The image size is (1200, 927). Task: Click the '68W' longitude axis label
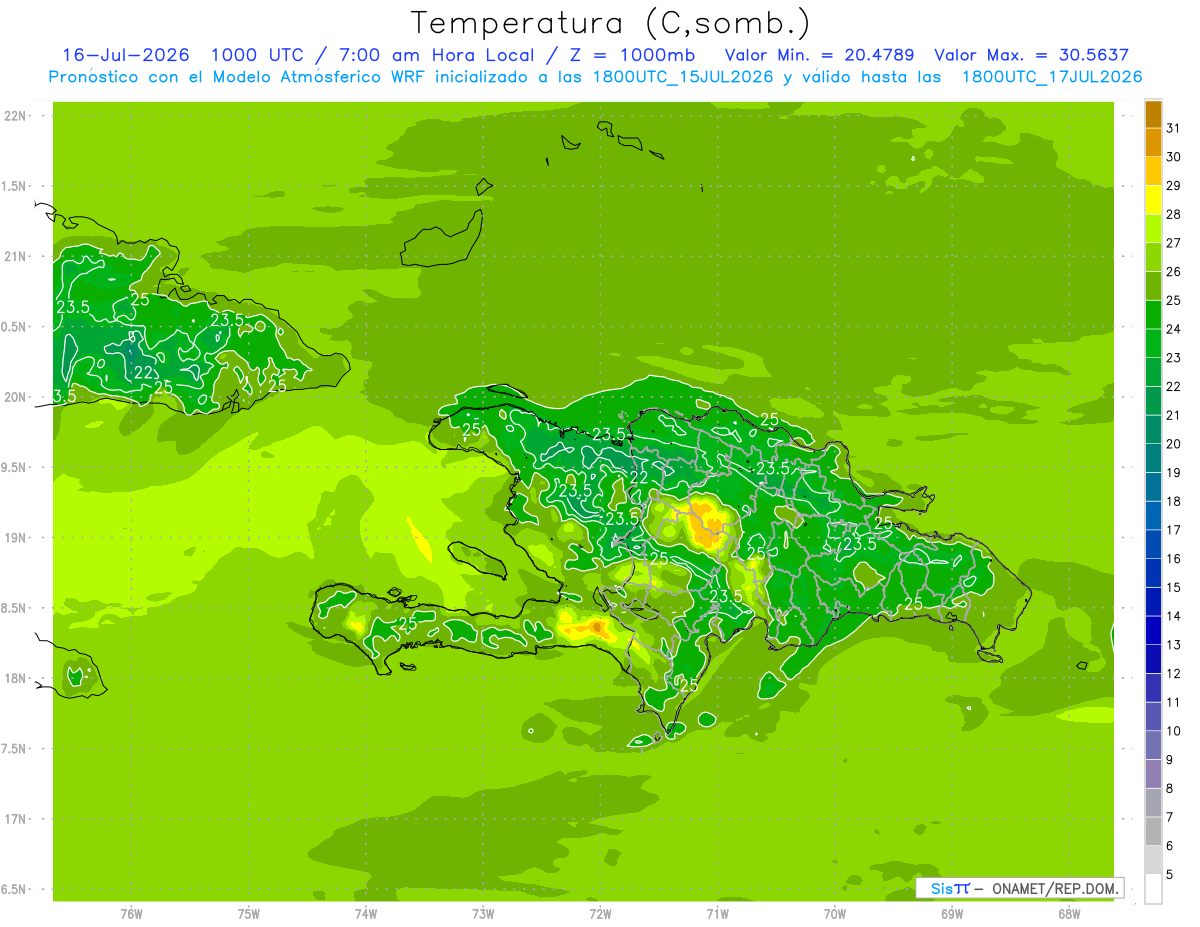[1069, 913]
